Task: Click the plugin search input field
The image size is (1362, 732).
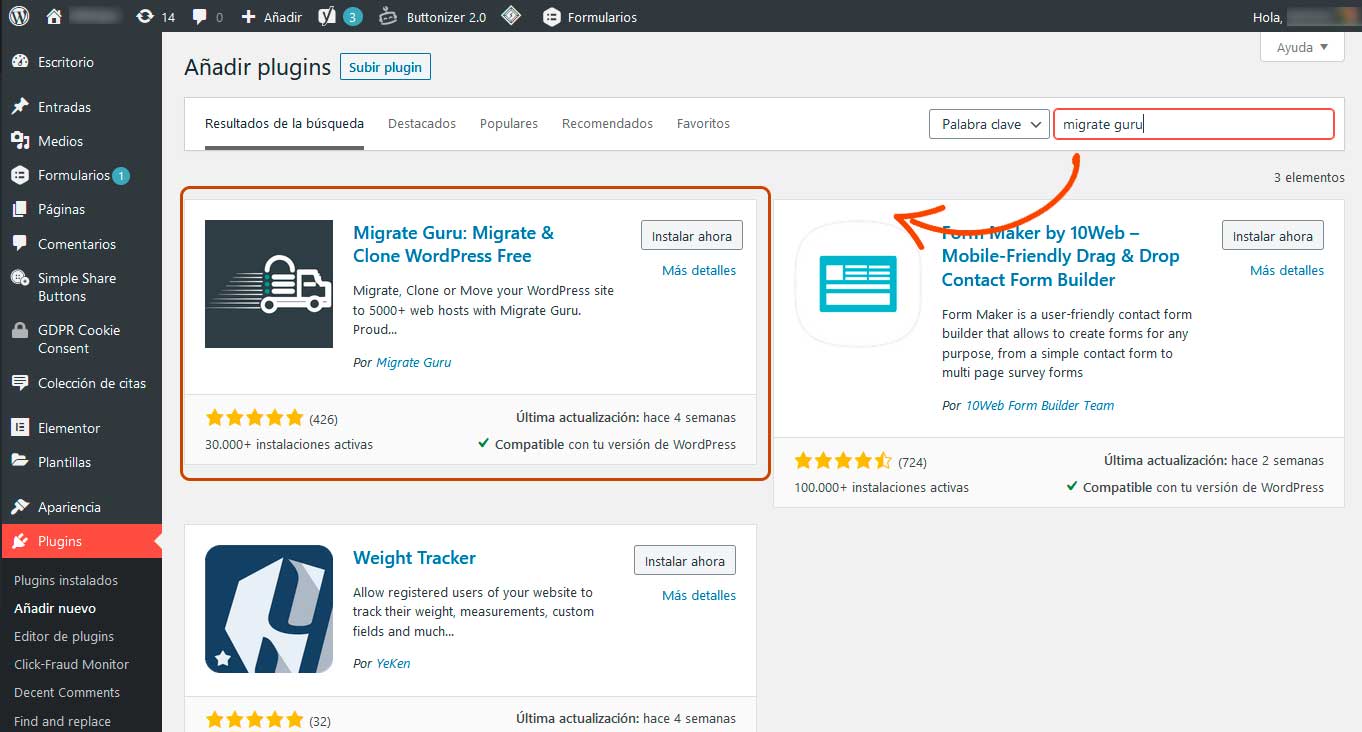Action: coord(1193,124)
